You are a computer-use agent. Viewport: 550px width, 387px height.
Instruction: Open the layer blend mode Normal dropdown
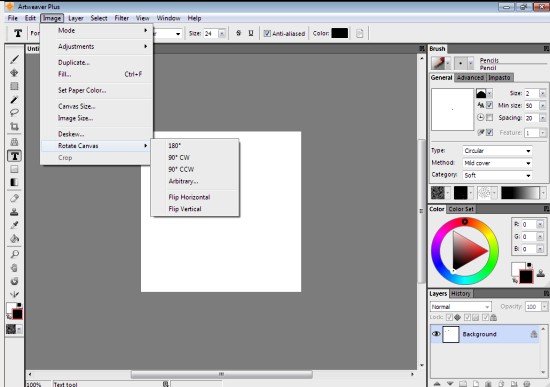461,307
